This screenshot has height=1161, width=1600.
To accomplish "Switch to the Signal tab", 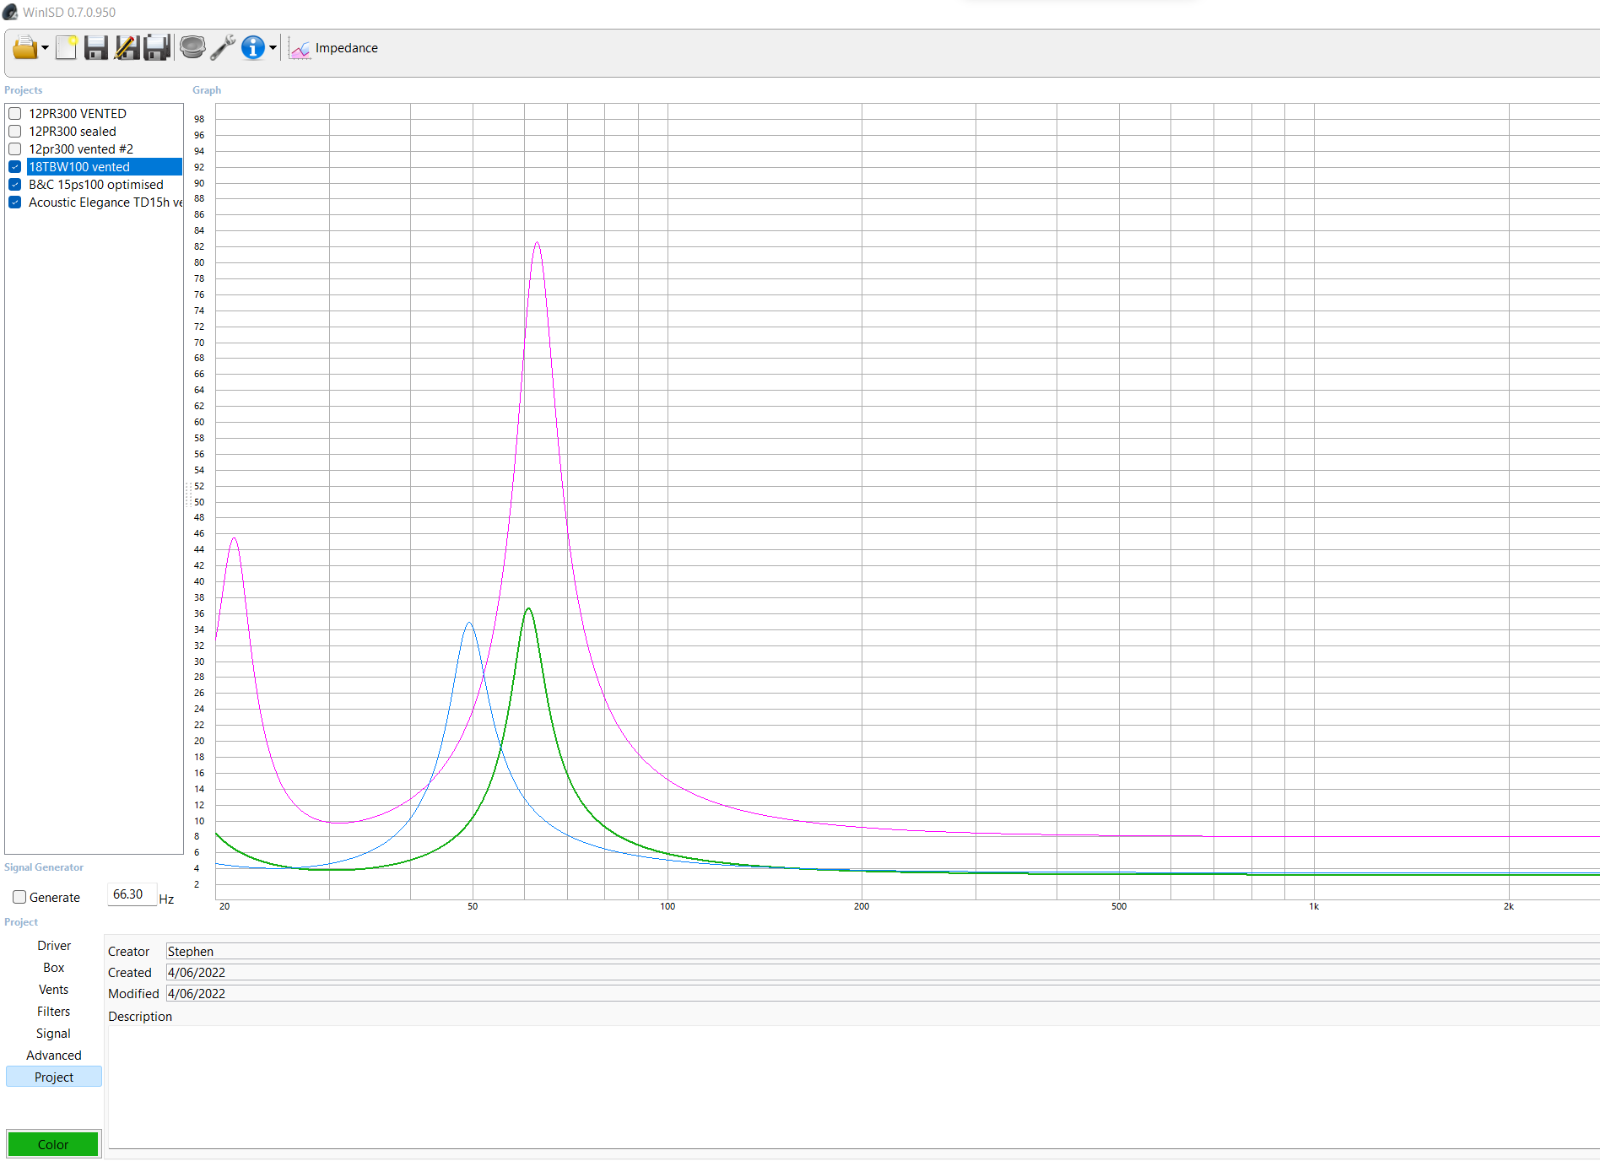I will point(54,1033).
